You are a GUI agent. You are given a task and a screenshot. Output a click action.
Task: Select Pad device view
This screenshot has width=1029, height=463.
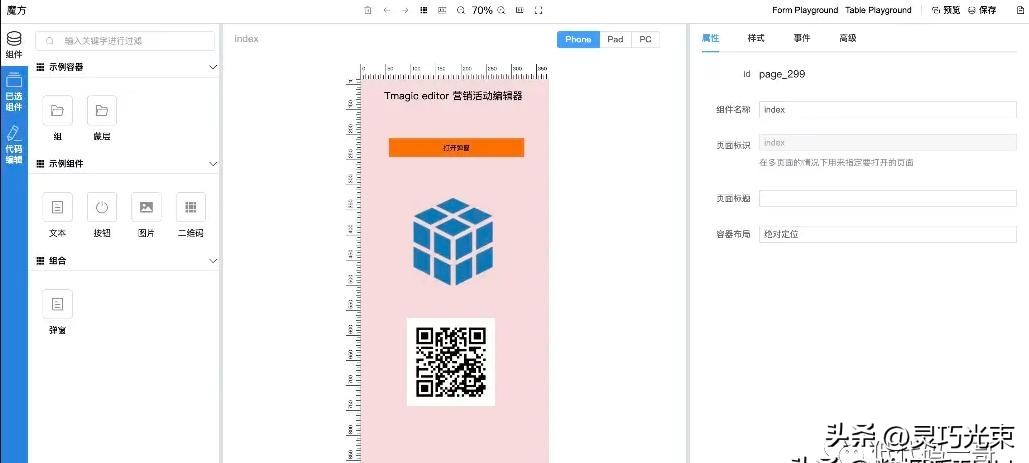[x=615, y=39]
